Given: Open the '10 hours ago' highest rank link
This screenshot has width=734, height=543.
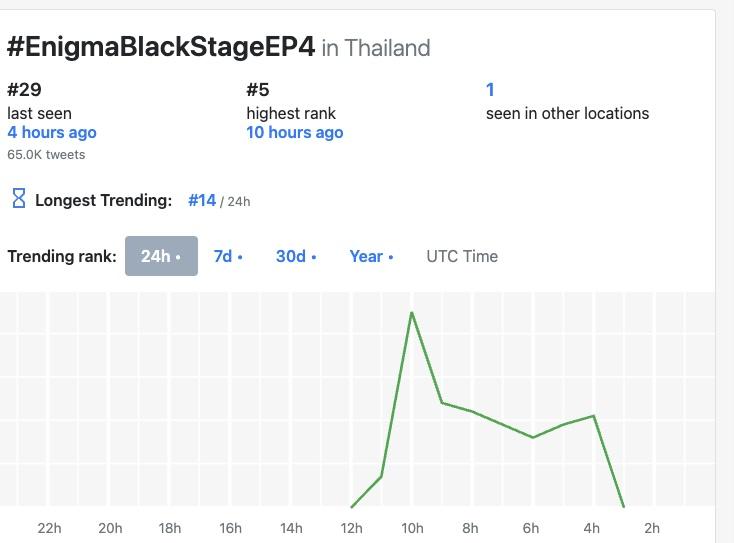Looking at the screenshot, I should [x=295, y=132].
